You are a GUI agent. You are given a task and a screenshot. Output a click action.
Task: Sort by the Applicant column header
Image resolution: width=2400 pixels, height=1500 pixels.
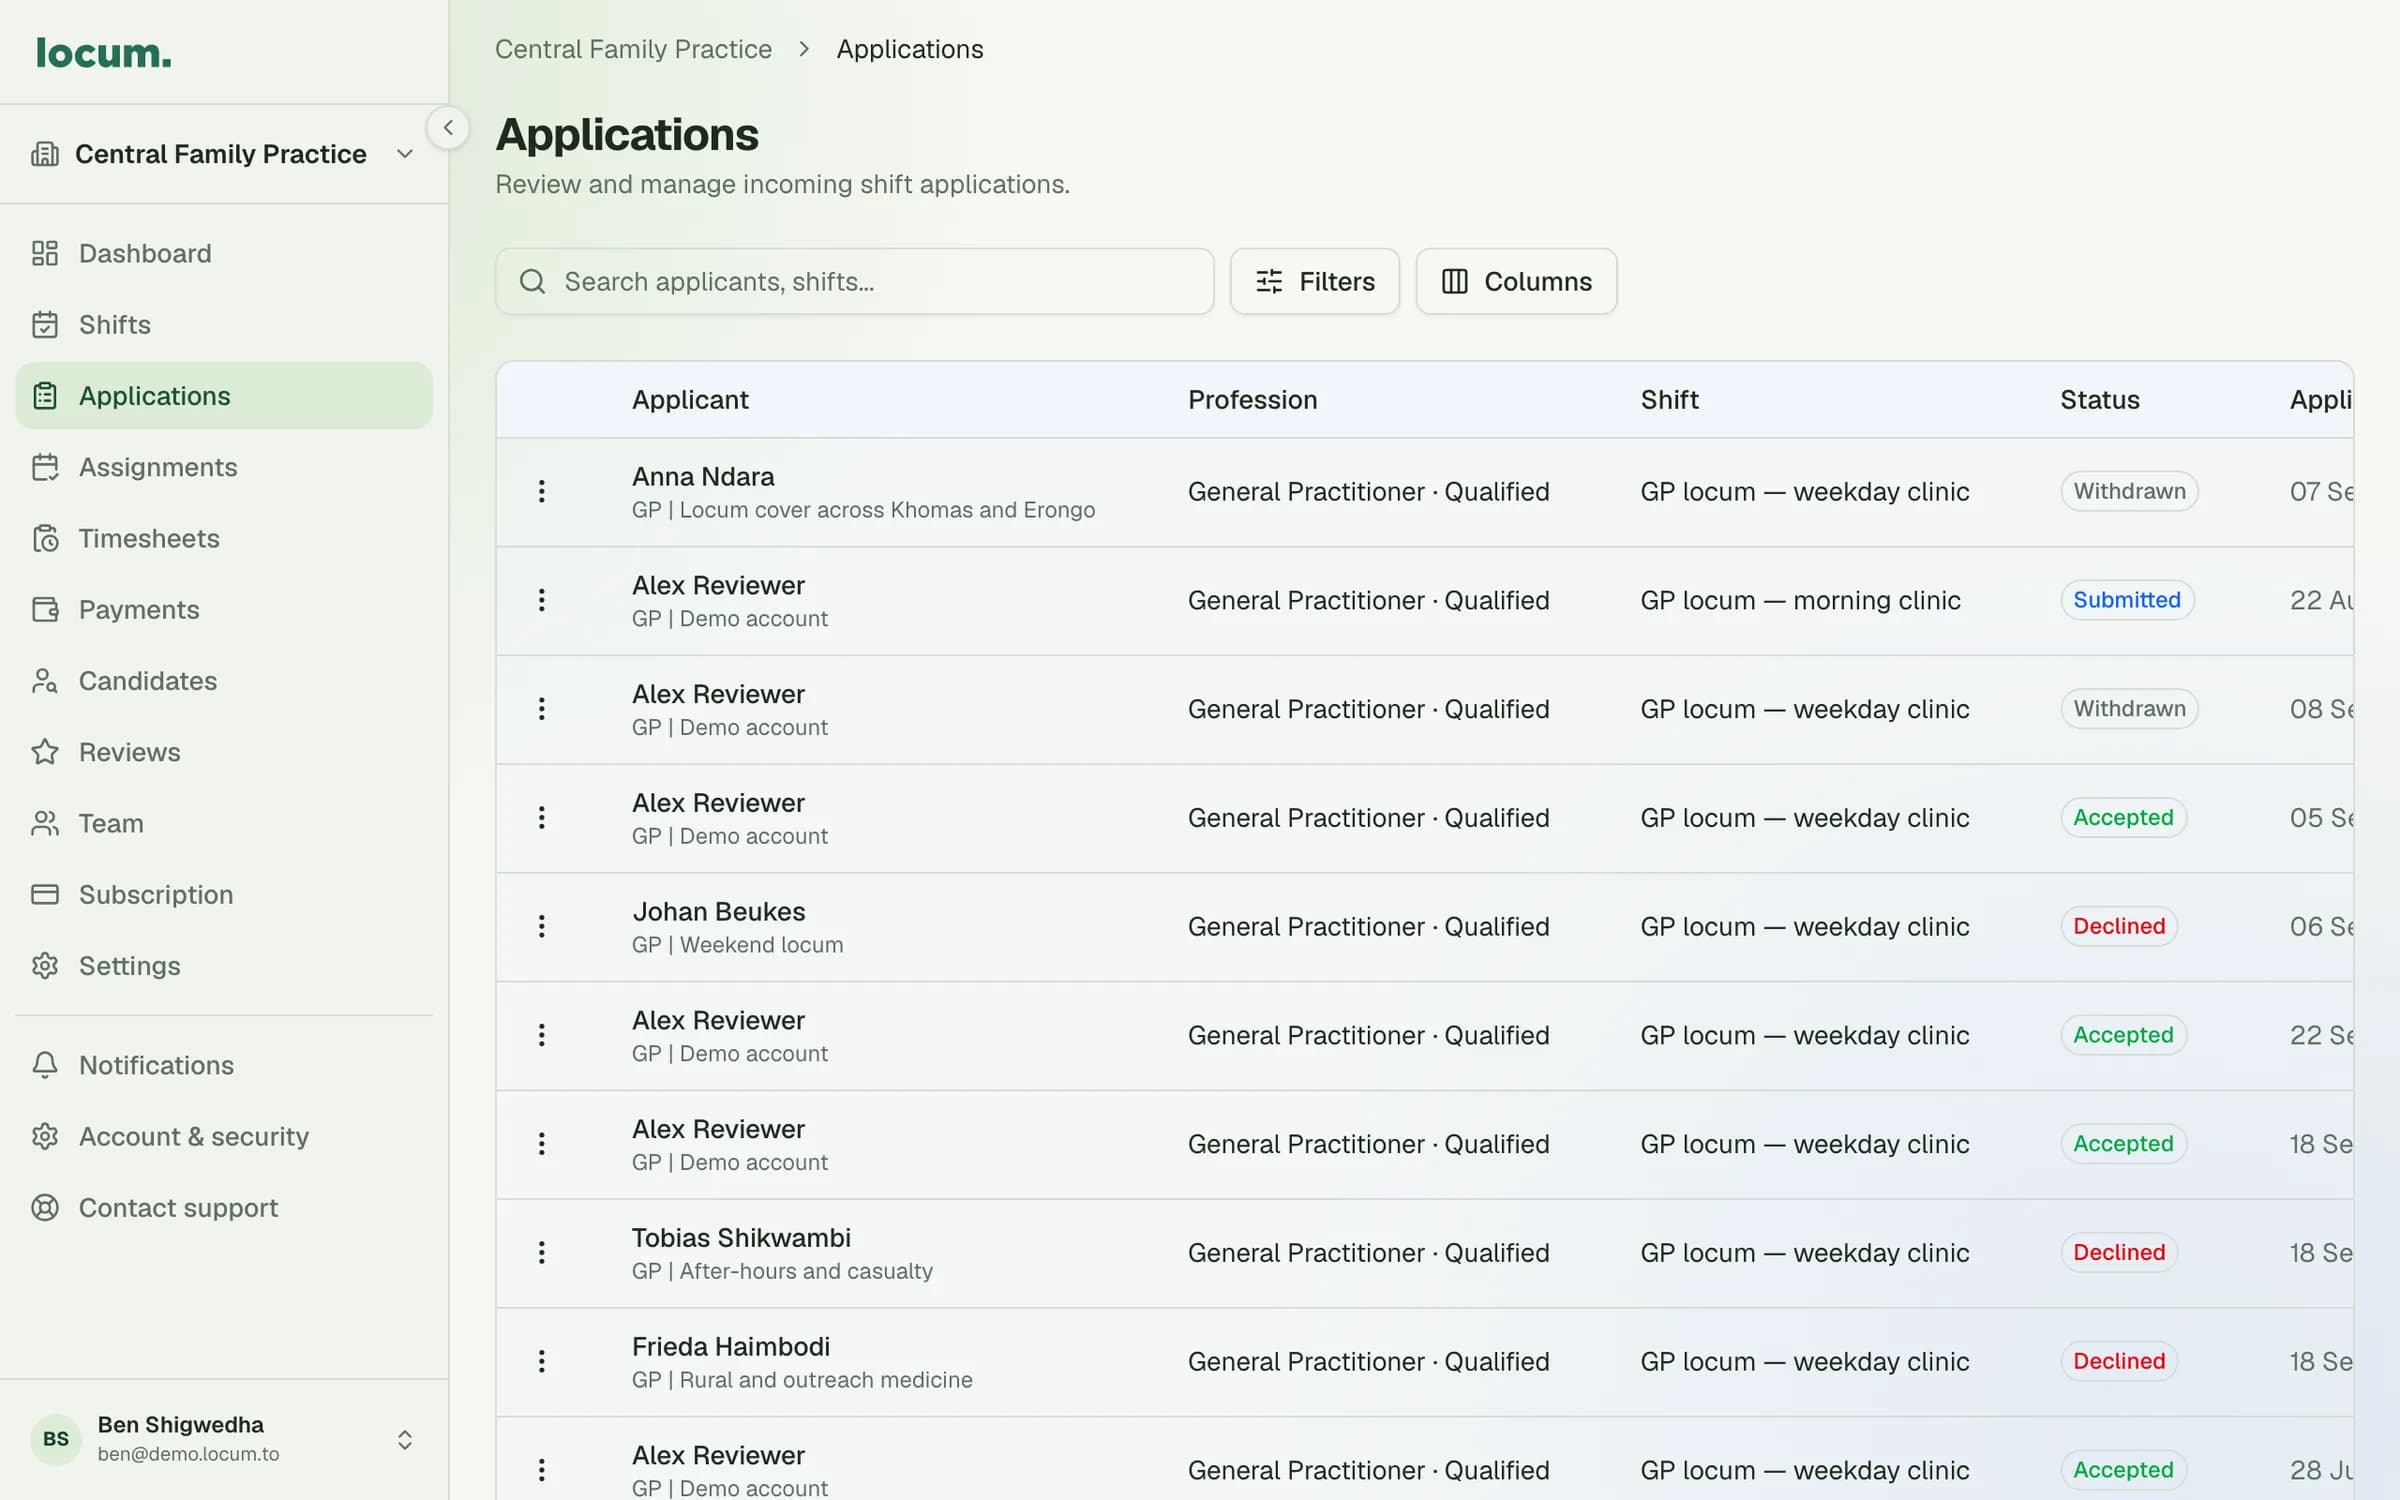(x=690, y=400)
